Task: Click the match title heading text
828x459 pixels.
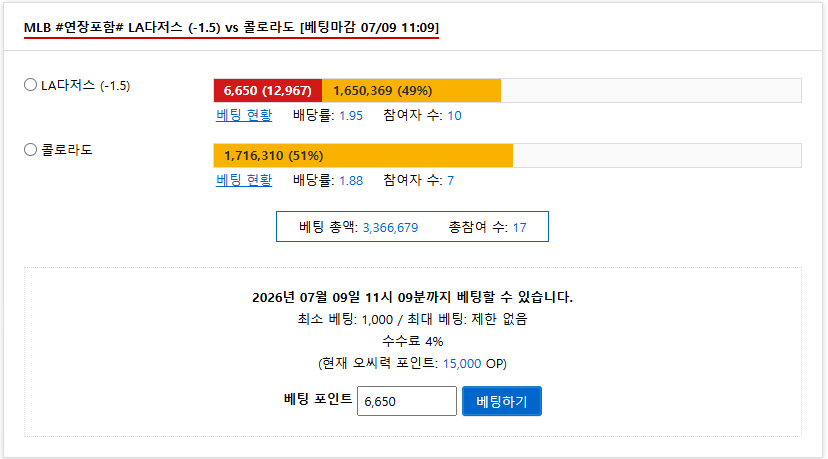Action: click(231, 27)
